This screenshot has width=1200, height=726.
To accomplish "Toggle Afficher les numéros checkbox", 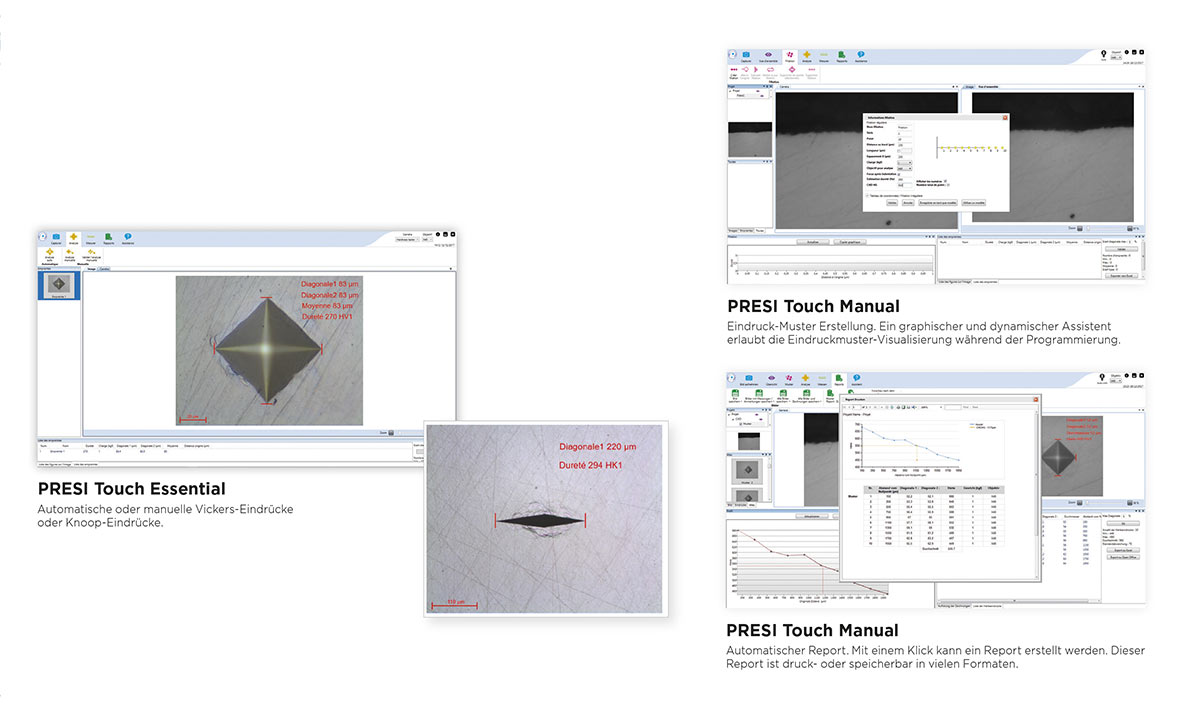I will (945, 181).
